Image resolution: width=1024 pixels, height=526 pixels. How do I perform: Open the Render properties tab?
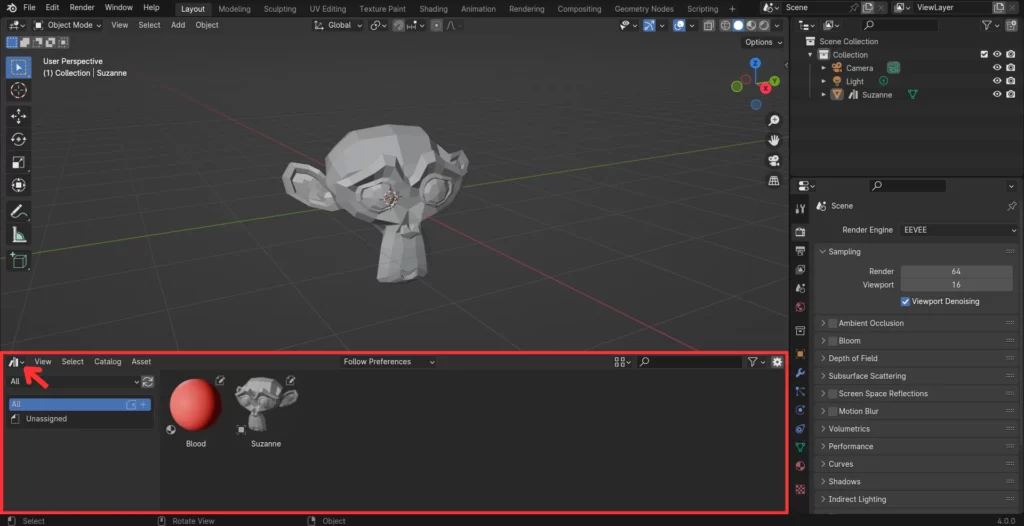[801, 232]
